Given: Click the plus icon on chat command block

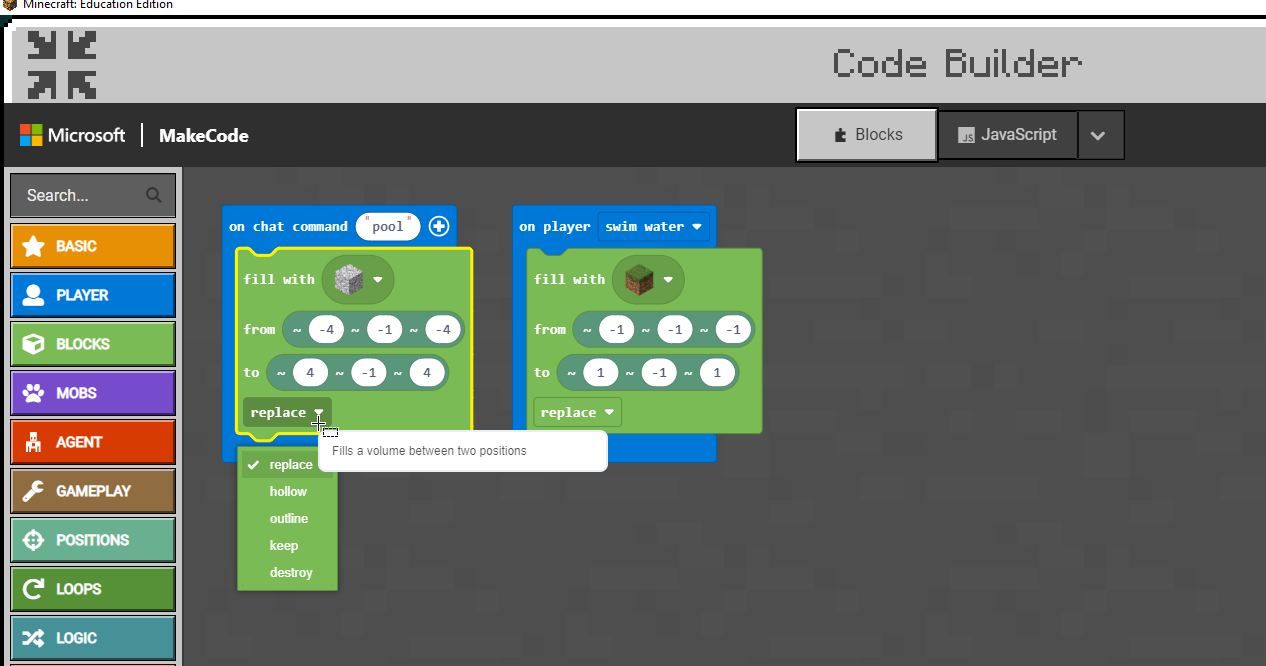Looking at the screenshot, I should pos(439,226).
